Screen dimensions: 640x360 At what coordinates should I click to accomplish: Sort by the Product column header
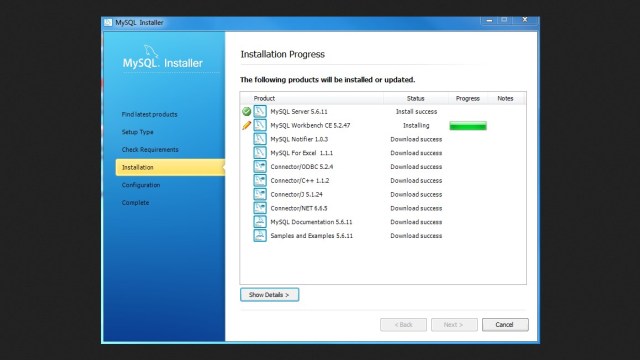264,98
